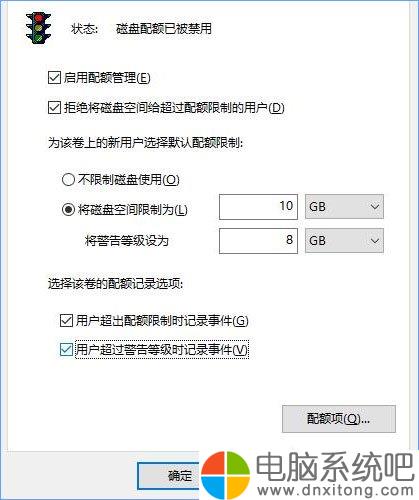Open the GB unit dropdown for disk limit
Image resolution: width=419 pixels, height=500 pixels.
point(344,207)
